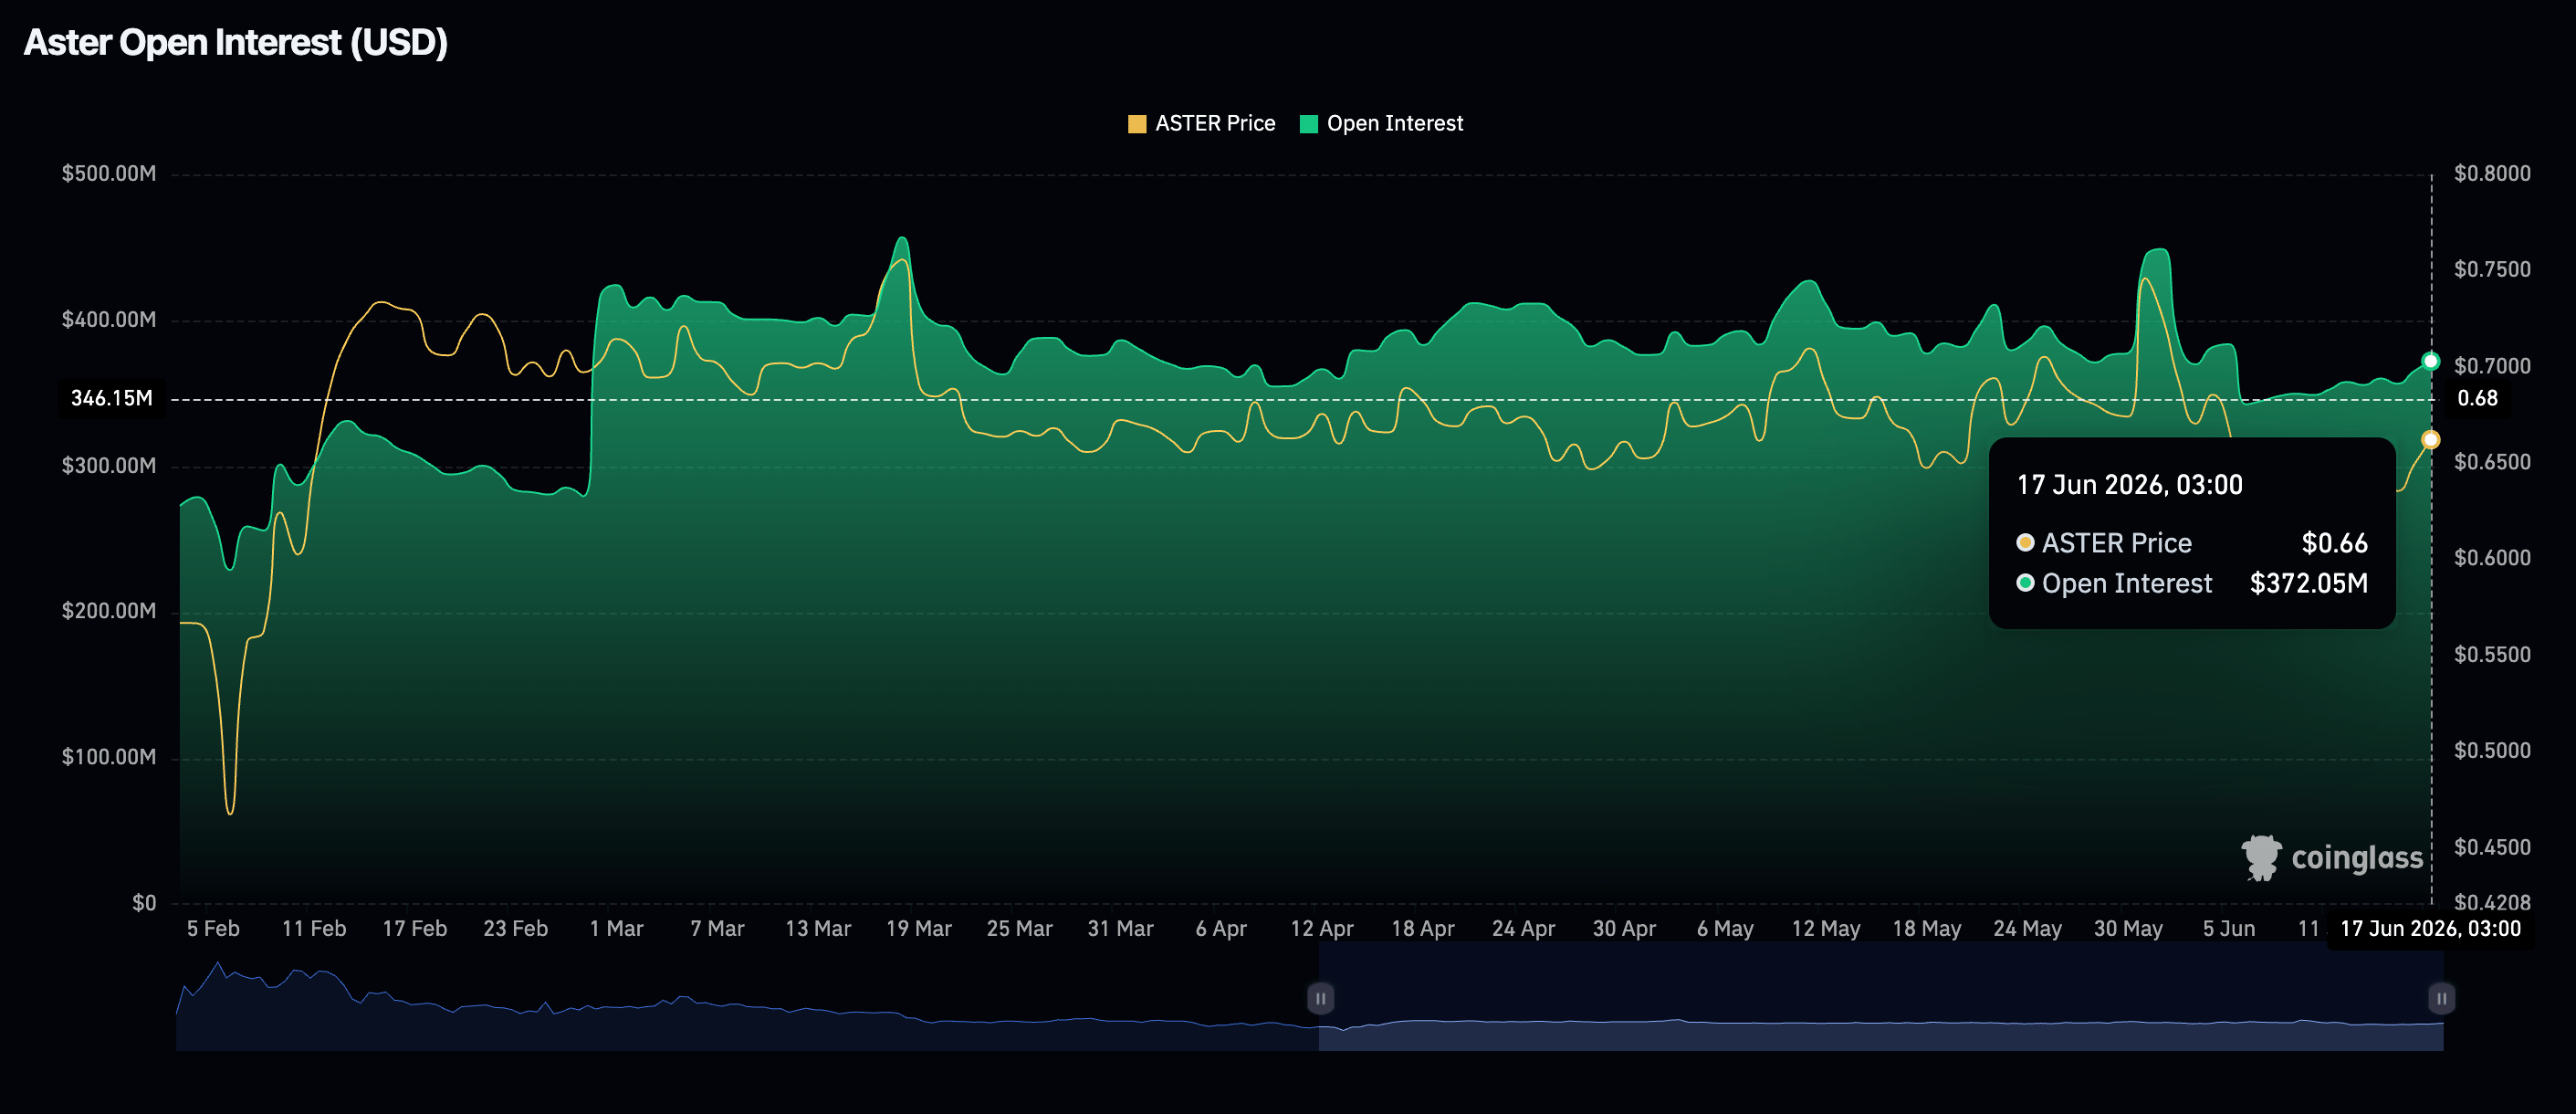Click the 13 Mar date label

point(818,929)
